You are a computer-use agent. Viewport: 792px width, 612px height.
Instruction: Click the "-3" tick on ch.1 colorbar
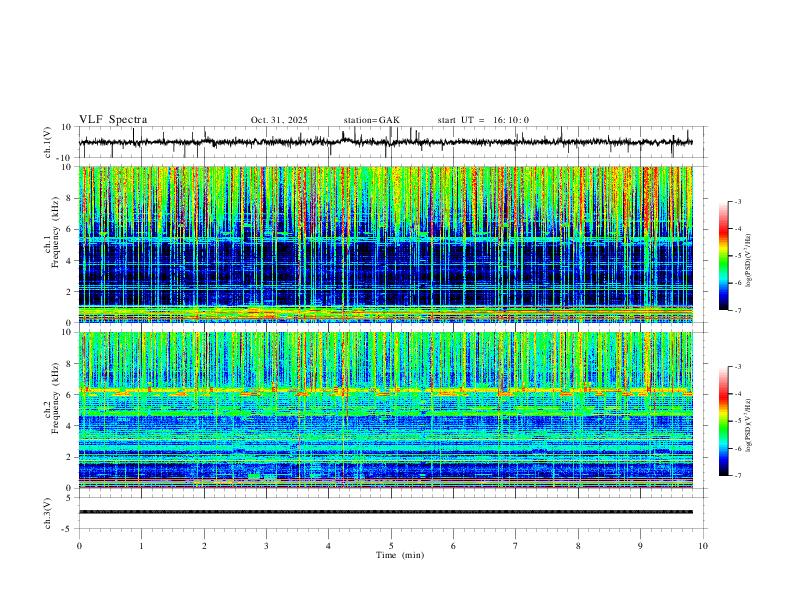737,201
